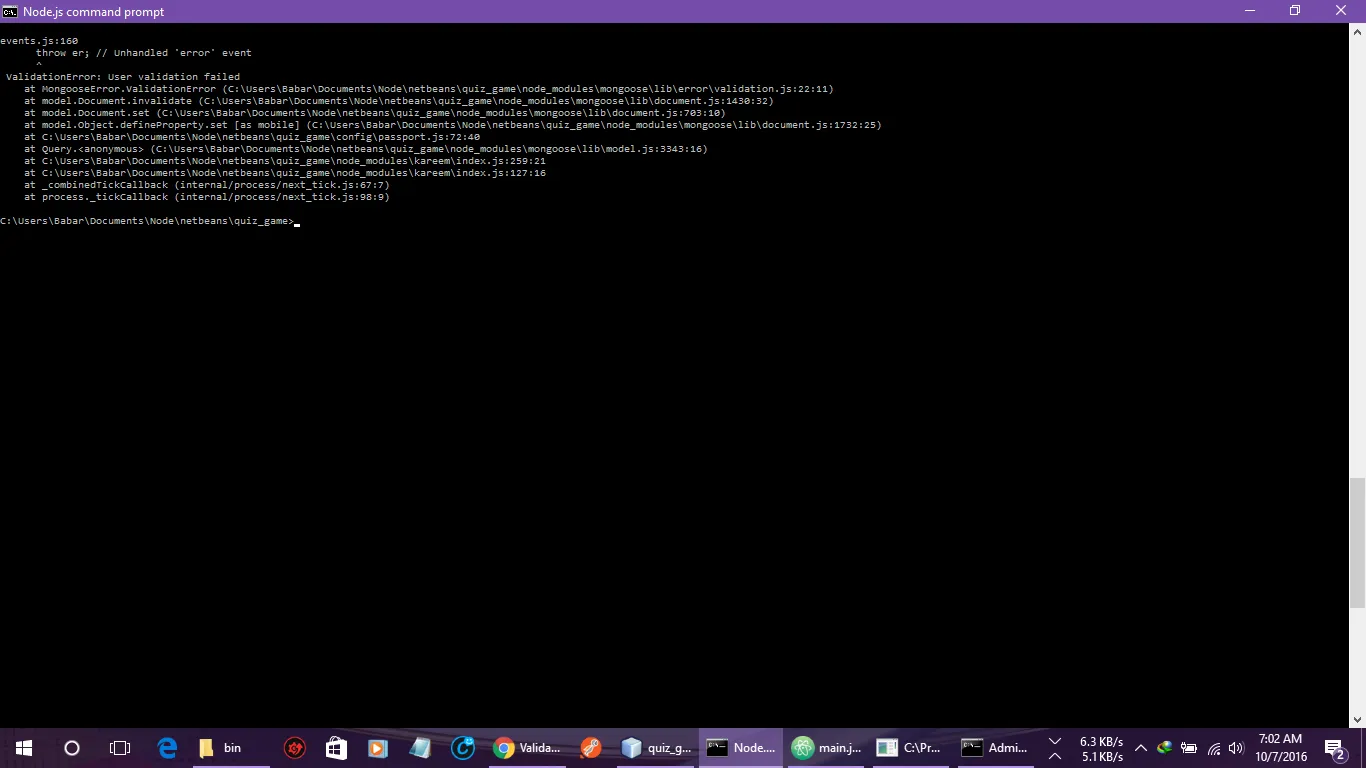Viewport: 1366px width, 768px height.
Task: Launch the media player taskbar icon
Action: coord(378,748)
